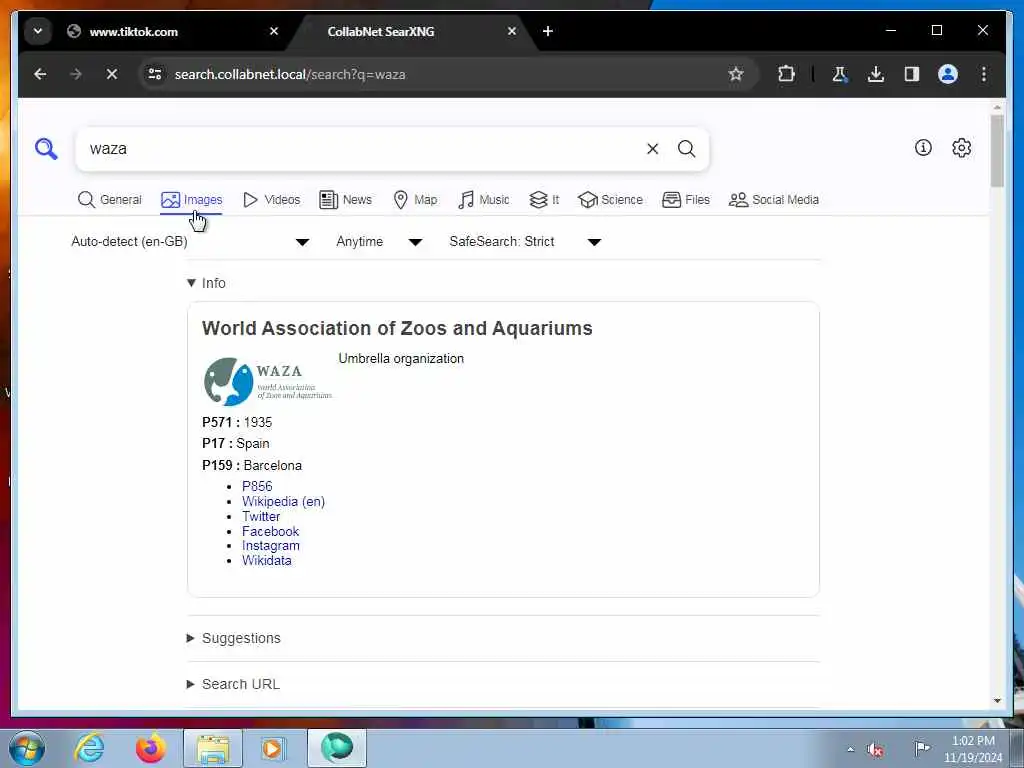Viewport: 1024px width, 768px height.
Task: Open the Facebook link
Action: click(x=270, y=532)
